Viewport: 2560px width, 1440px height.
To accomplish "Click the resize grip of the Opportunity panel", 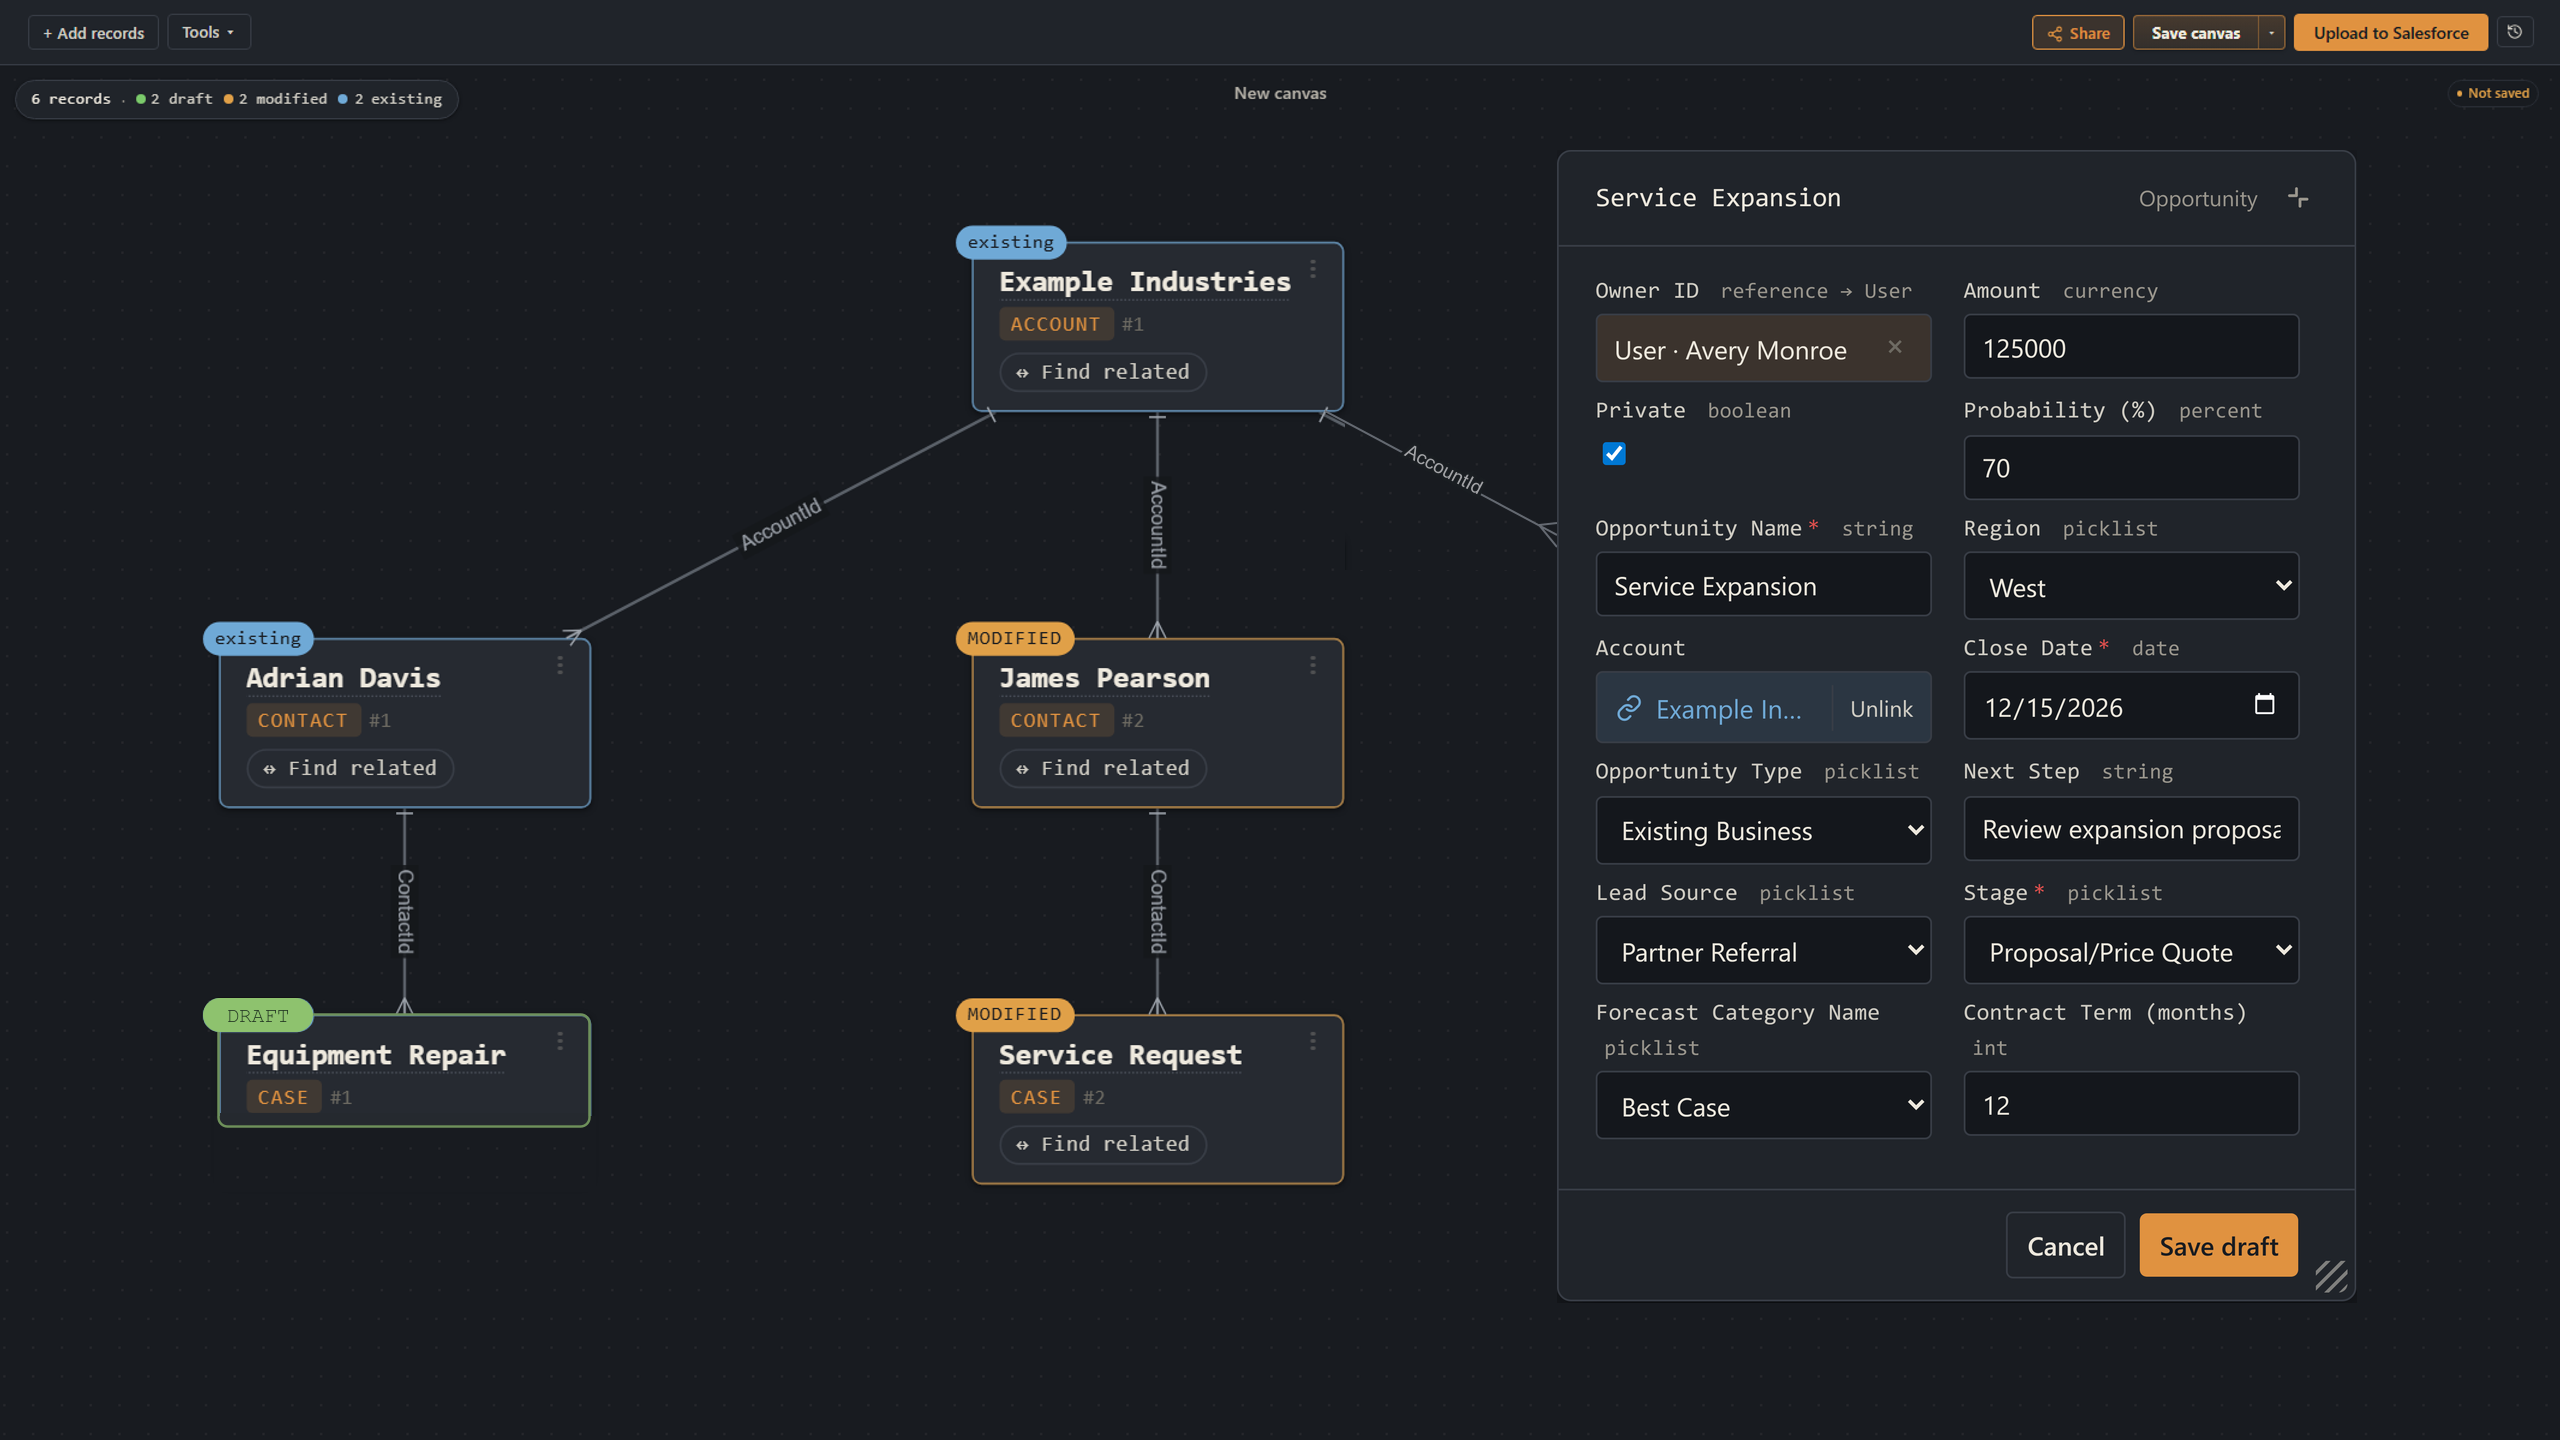I will [2331, 1276].
